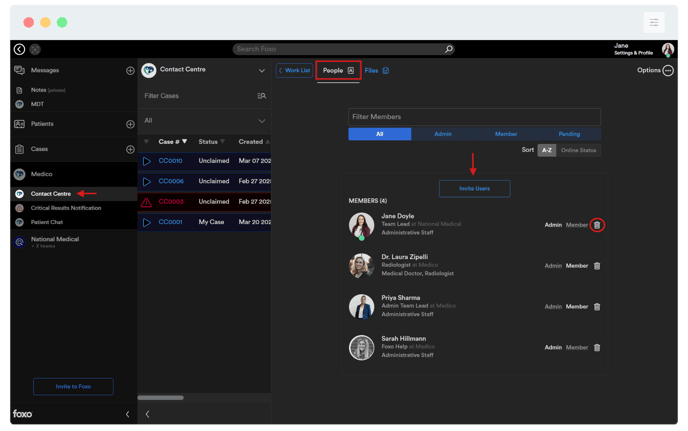This screenshot has height=431, width=688.
Task: Expand the Contact Centre dropdown
Action: (262, 71)
